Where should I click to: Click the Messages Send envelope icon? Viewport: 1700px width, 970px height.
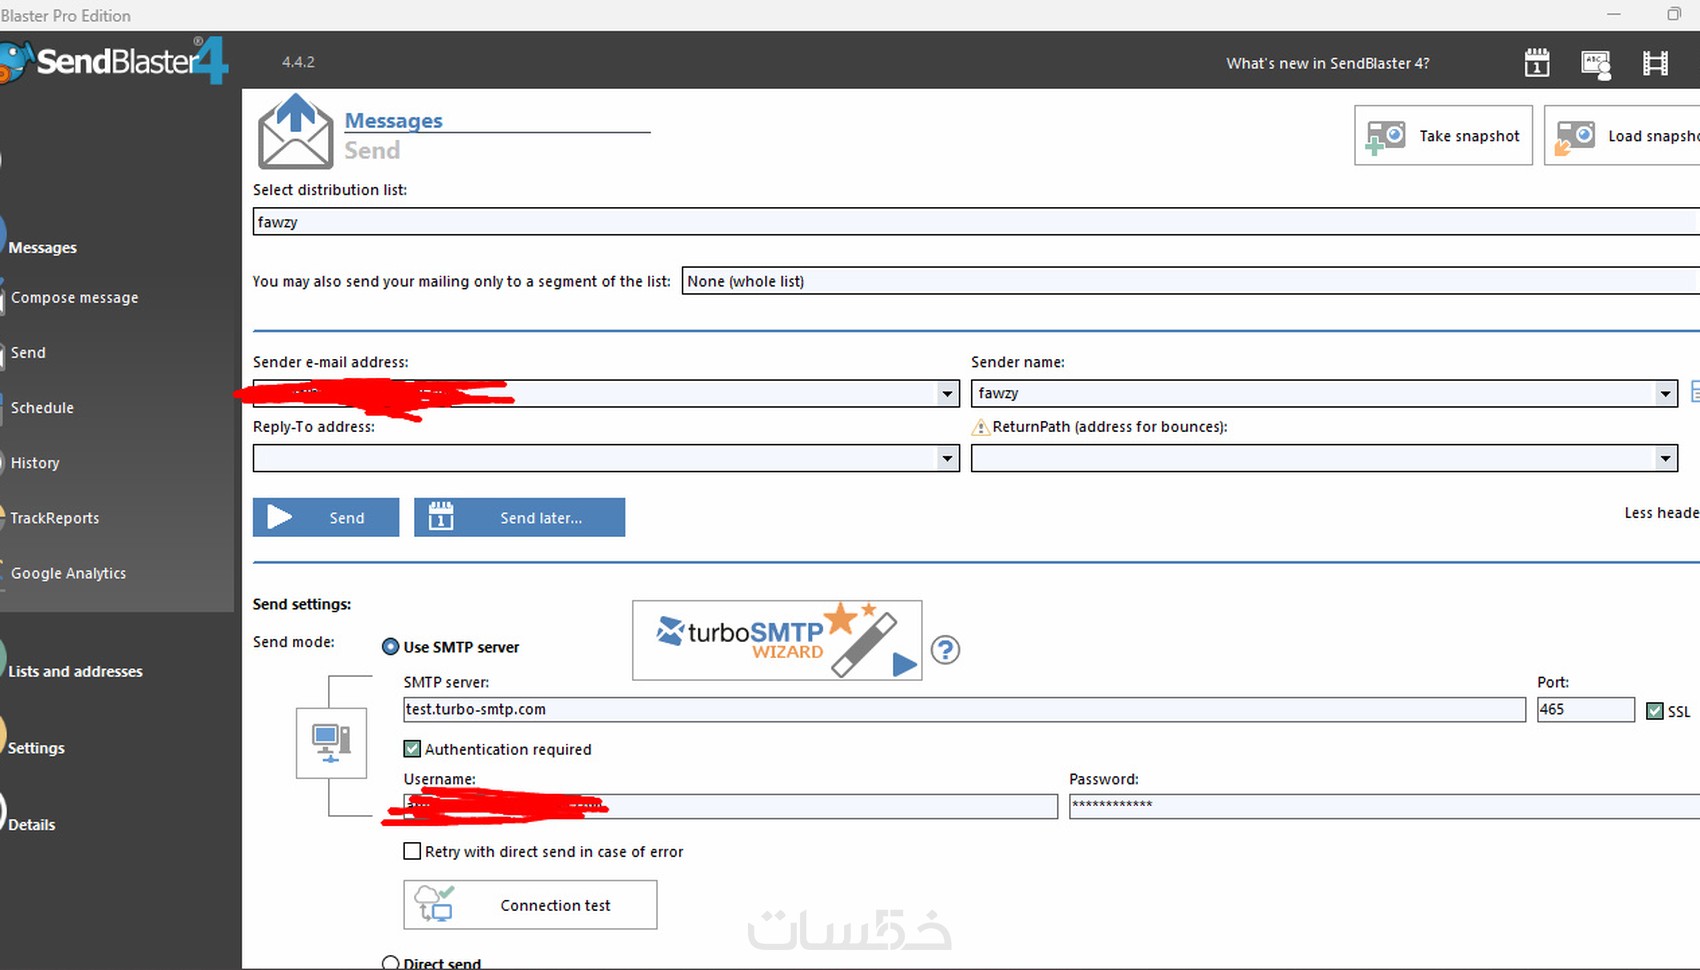[295, 131]
